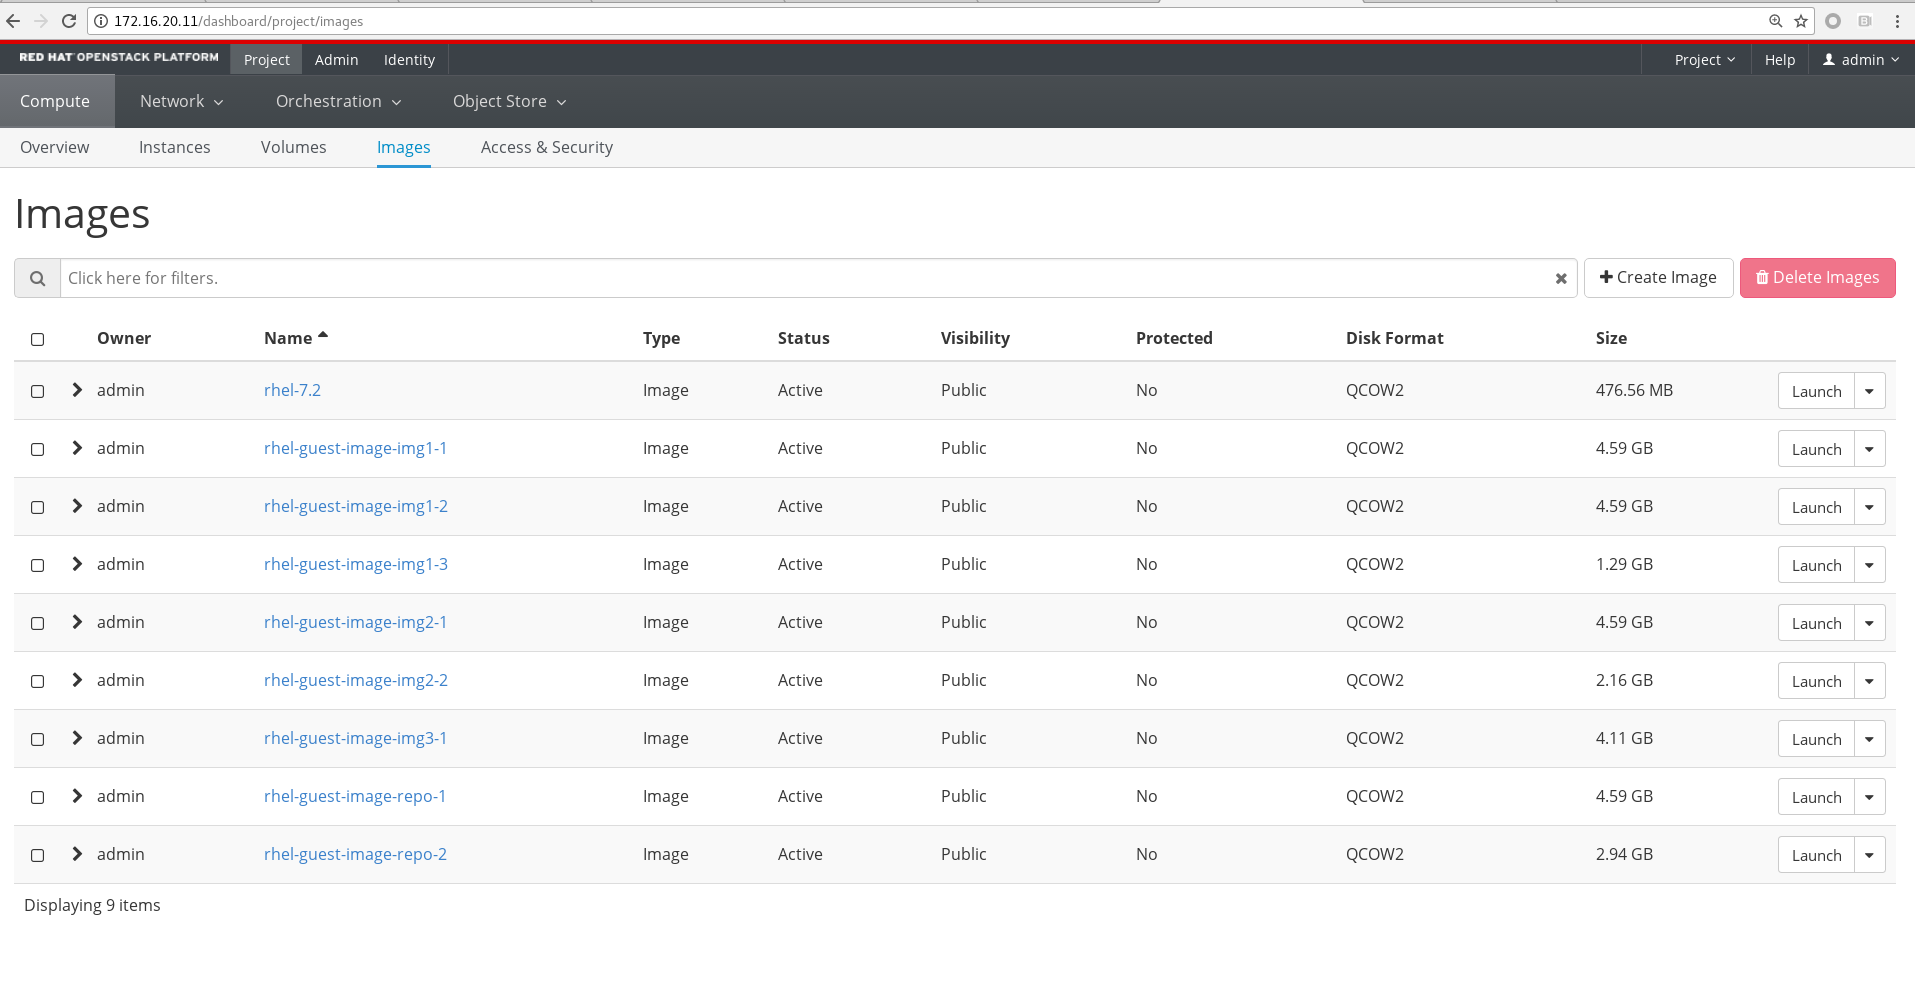Image resolution: width=1915 pixels, height=986 pixels.
Task: Open the browser three-dot menu
Action: pyautogui.click(x=1897, y=21)
